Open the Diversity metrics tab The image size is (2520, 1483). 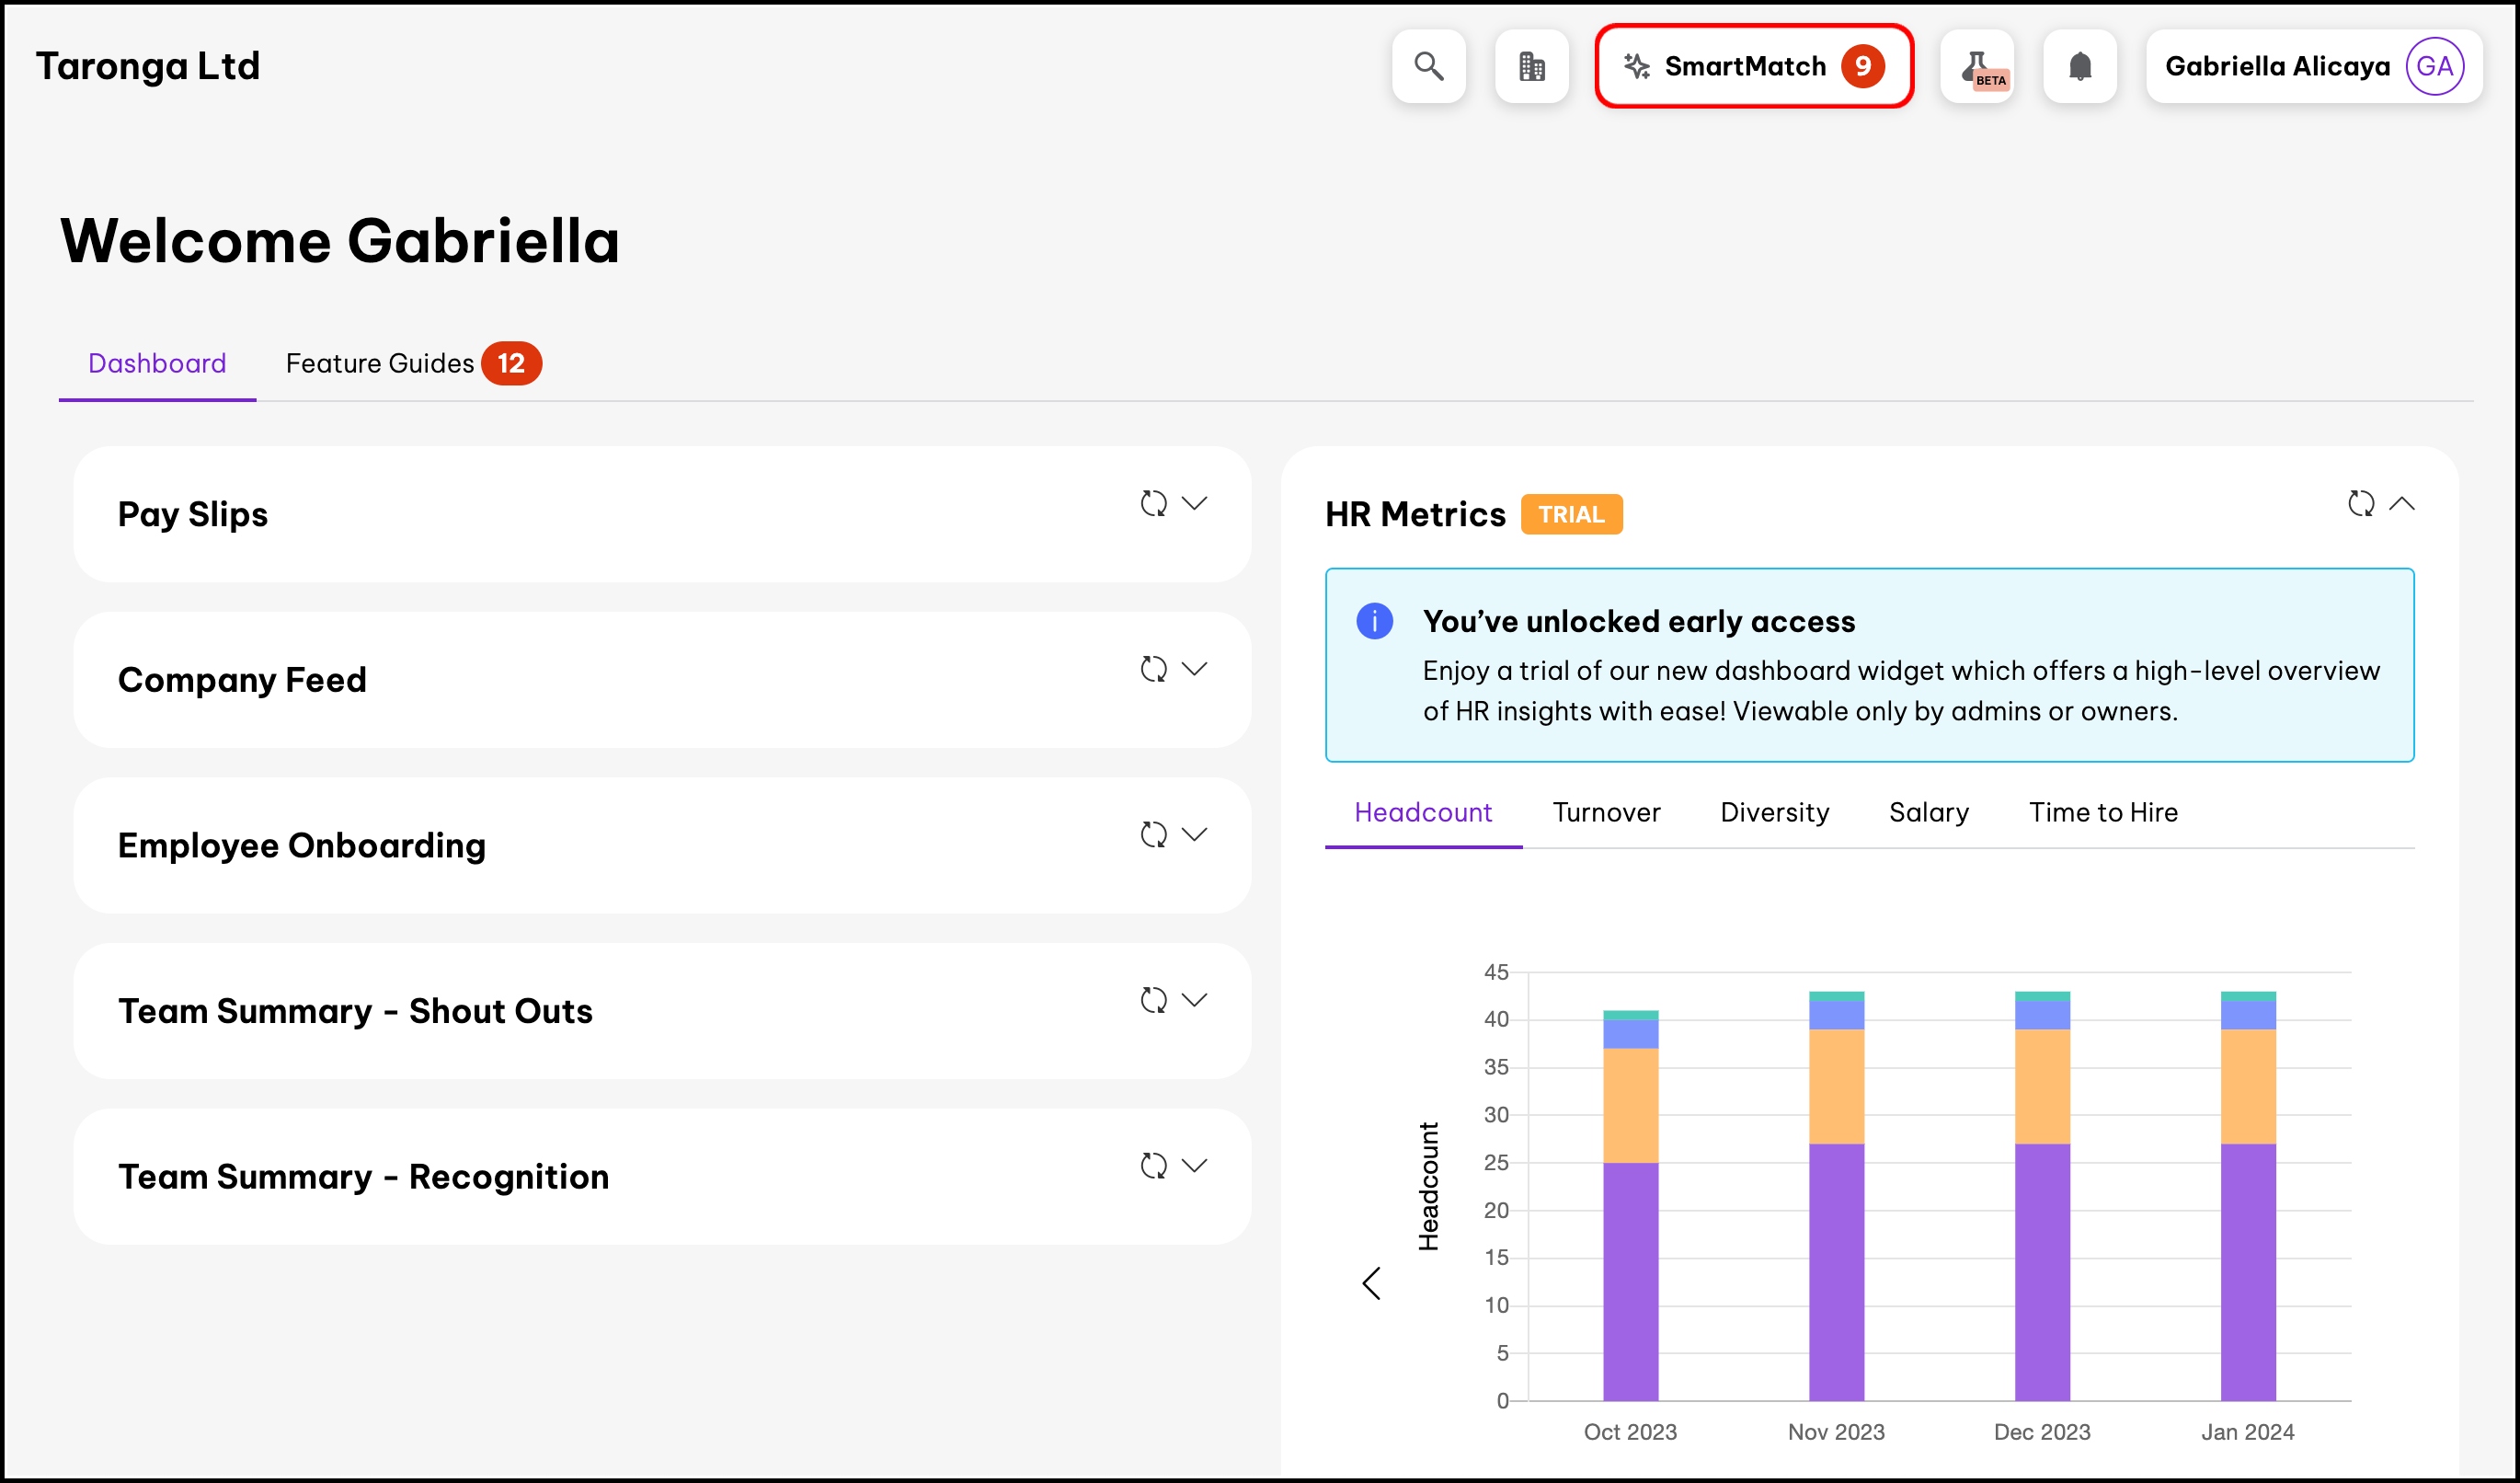coord(1774,812)
